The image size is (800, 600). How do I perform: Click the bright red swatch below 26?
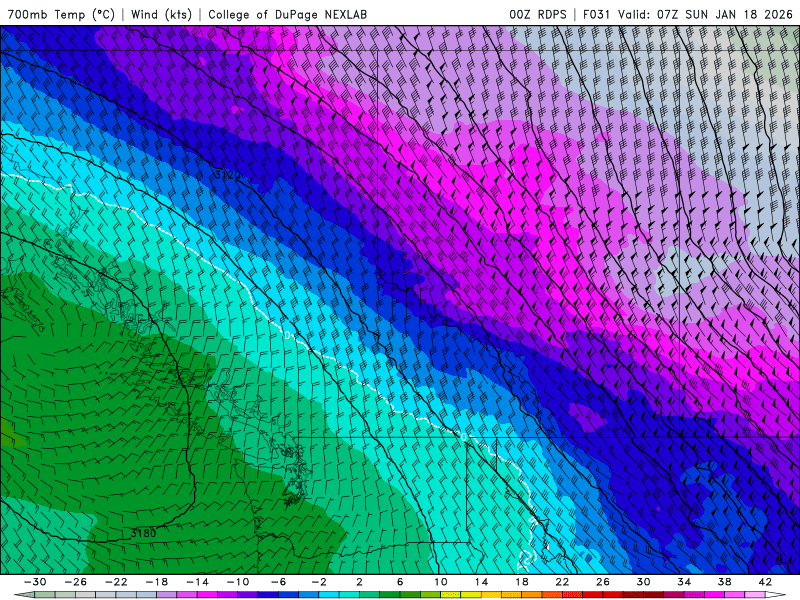[x=593, y=595]
